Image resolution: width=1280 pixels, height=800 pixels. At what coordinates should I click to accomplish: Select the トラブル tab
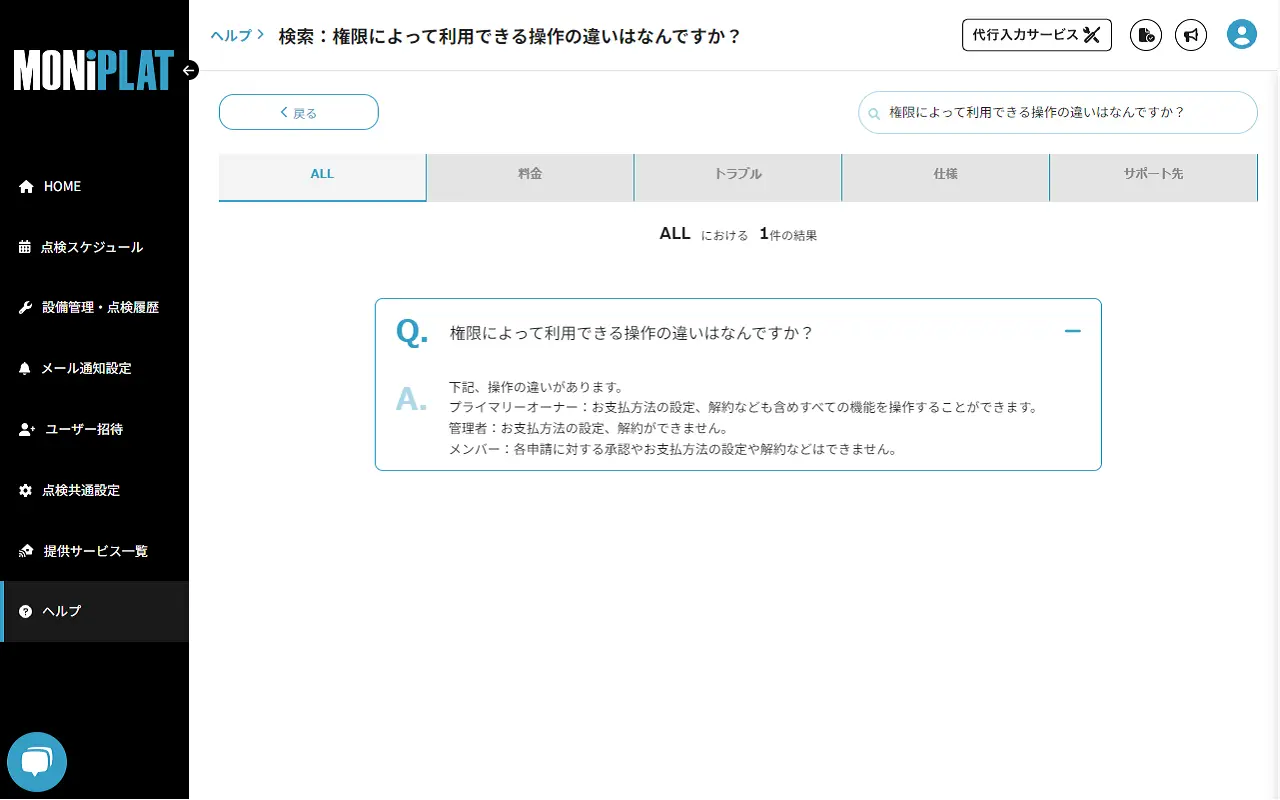[x=738, y=173]
